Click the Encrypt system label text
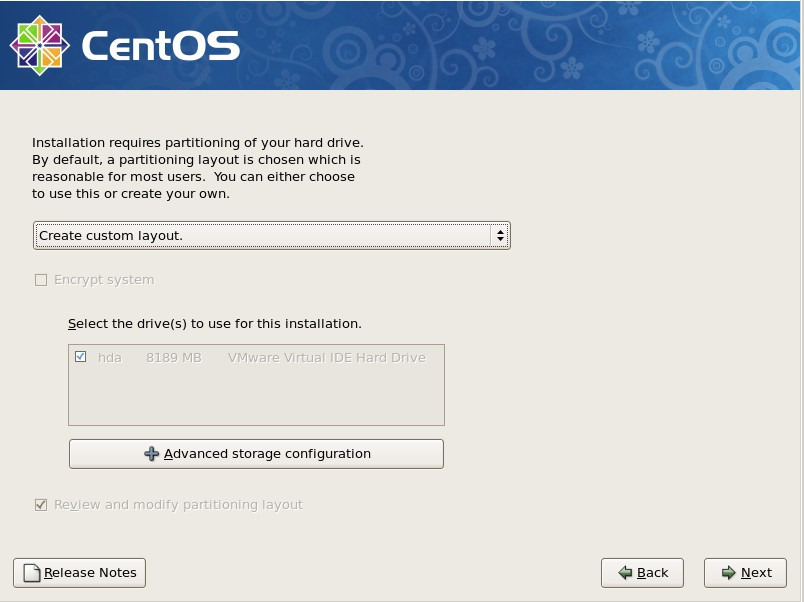 pos(104,280)
